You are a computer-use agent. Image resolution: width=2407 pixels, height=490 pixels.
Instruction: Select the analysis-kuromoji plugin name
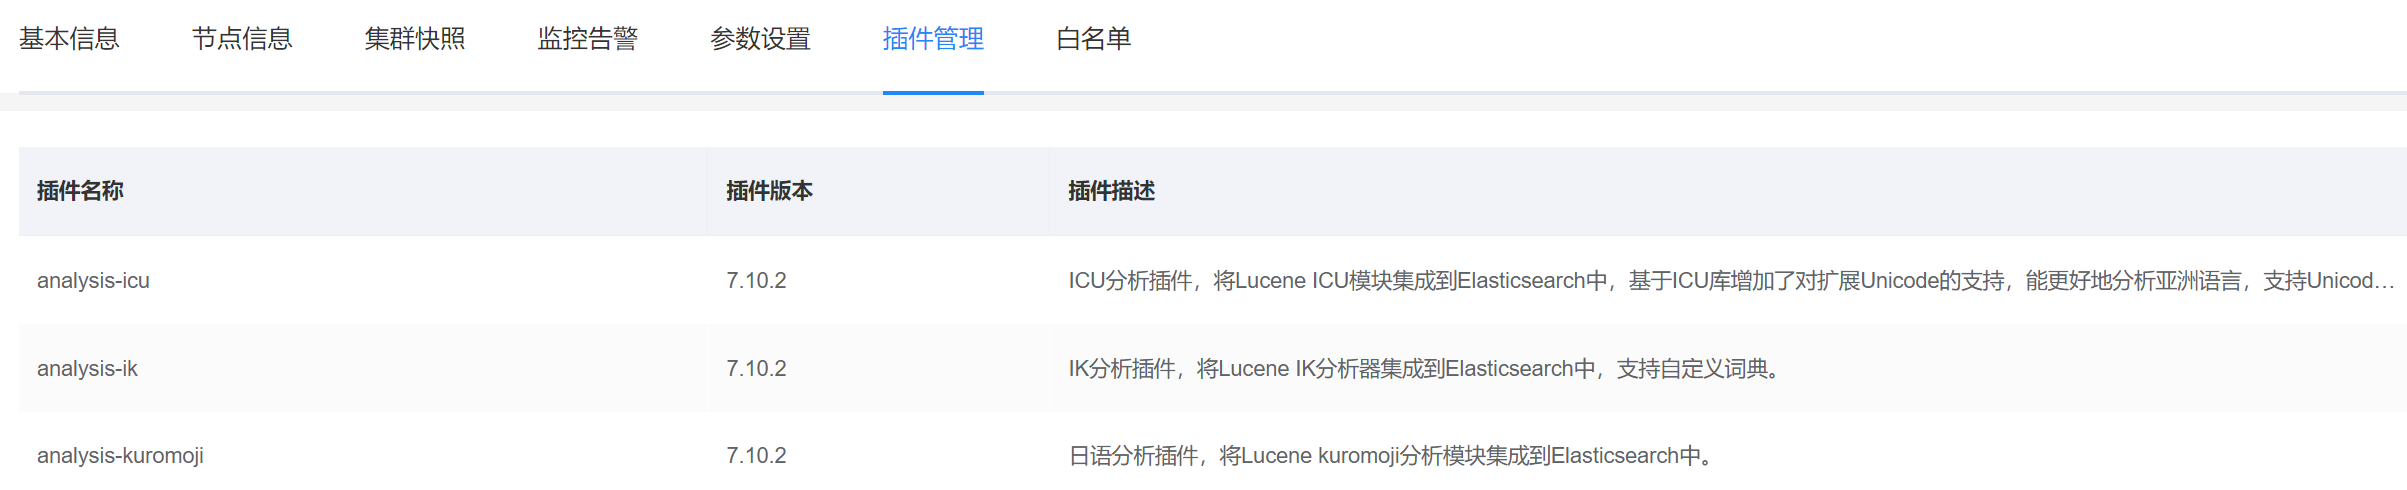(x=120, y=456)
